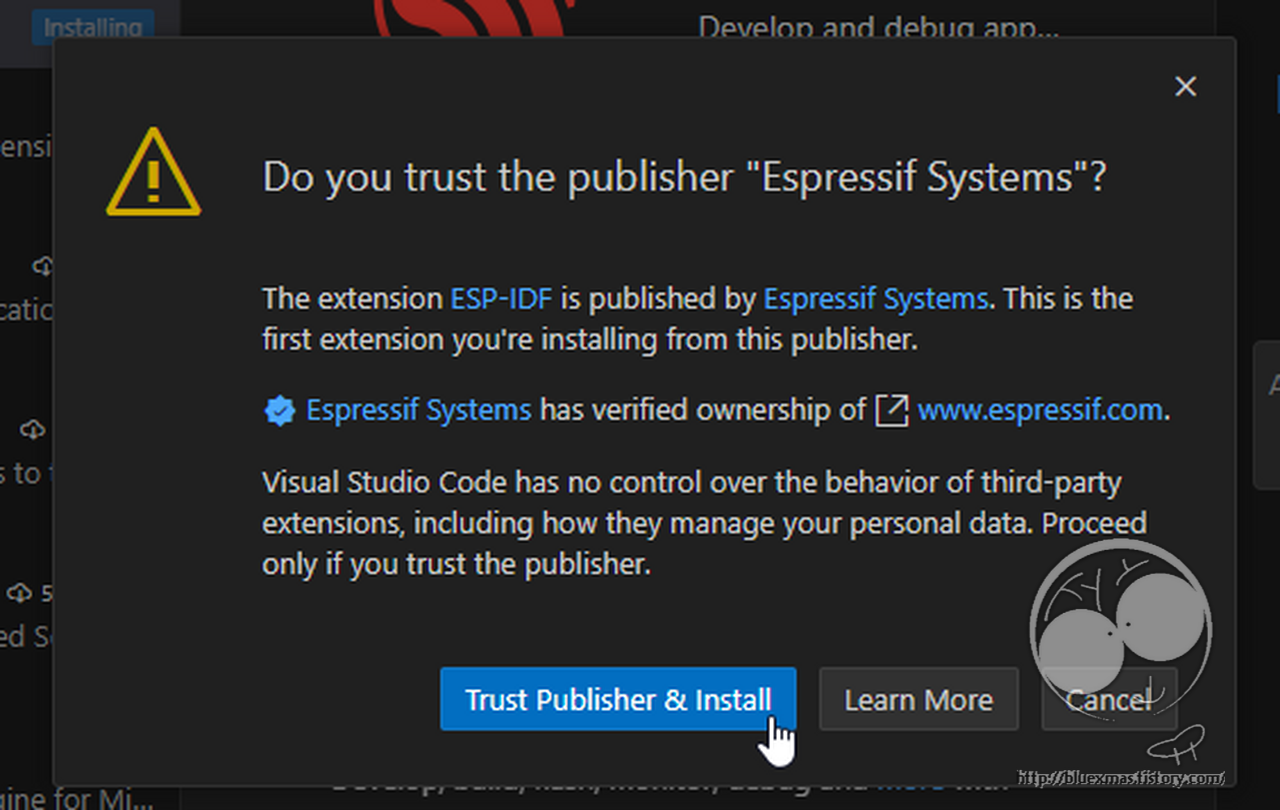Click verified Espressif Systems publisher link
Viewport: 1280px width, 810px height.
coord(418,410)
